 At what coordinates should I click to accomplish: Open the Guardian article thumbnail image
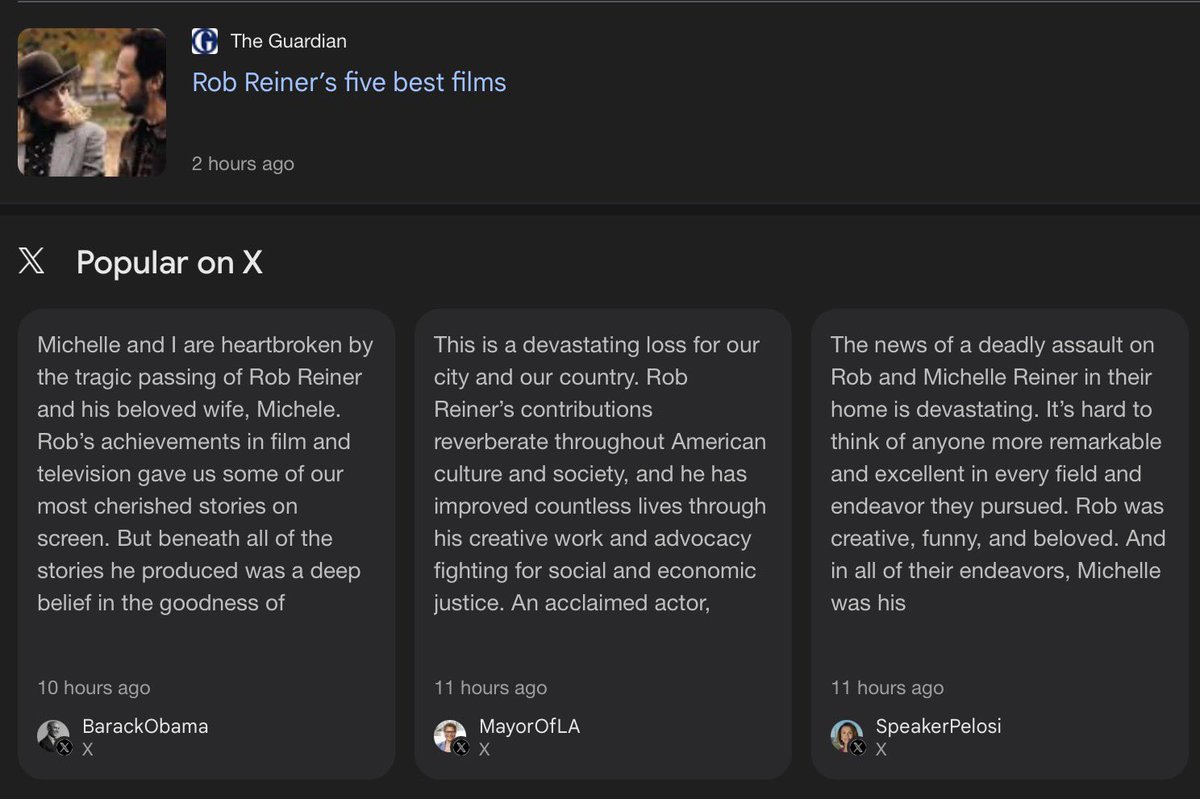[92, 102]
